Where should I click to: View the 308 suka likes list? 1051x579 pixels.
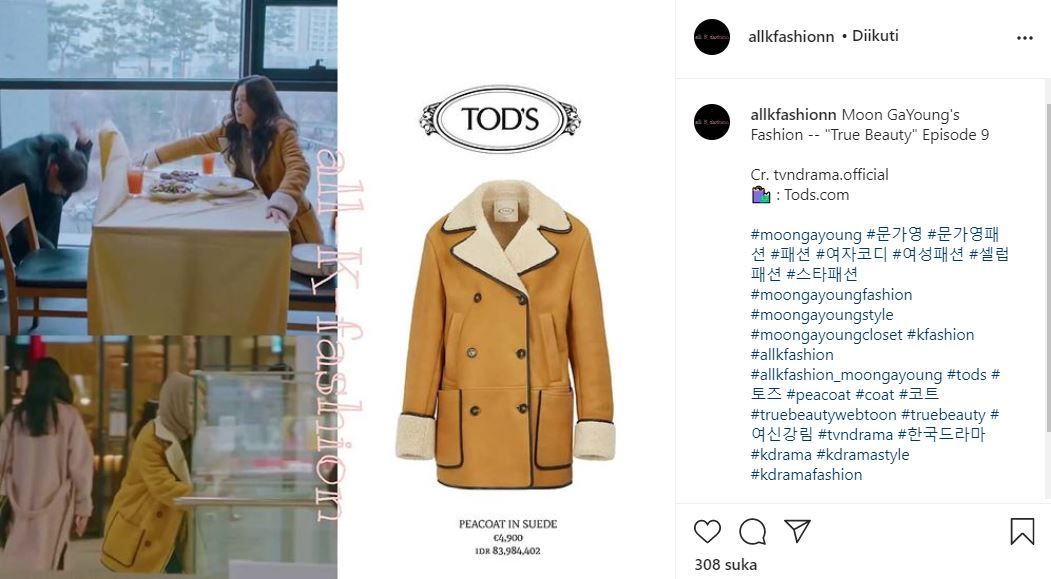click(725, 565)
